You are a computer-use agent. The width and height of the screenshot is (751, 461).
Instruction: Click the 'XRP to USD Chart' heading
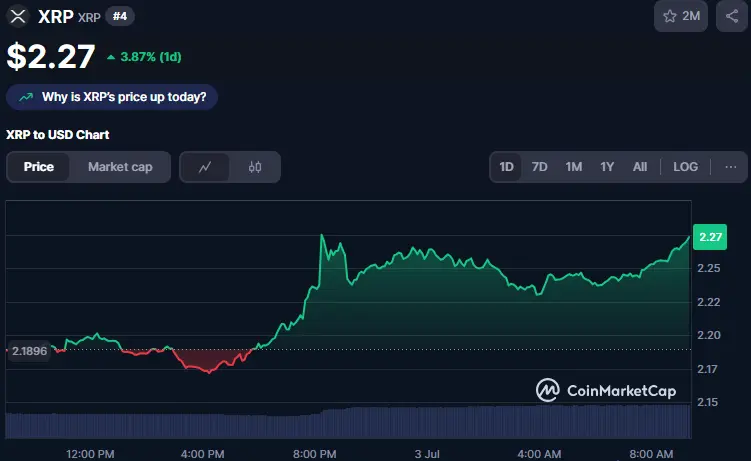[57, 135]
